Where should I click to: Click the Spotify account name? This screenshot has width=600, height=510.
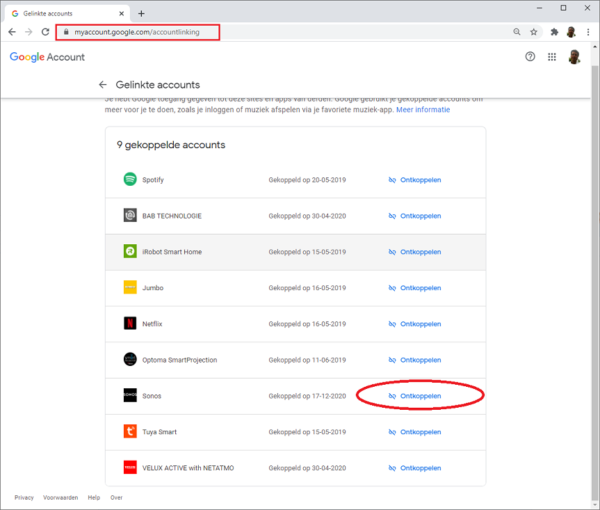(x=153, y=180)
